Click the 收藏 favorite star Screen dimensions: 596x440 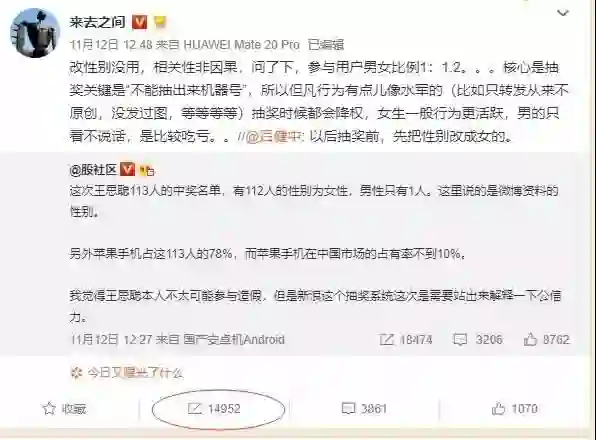tap(64, 409)
